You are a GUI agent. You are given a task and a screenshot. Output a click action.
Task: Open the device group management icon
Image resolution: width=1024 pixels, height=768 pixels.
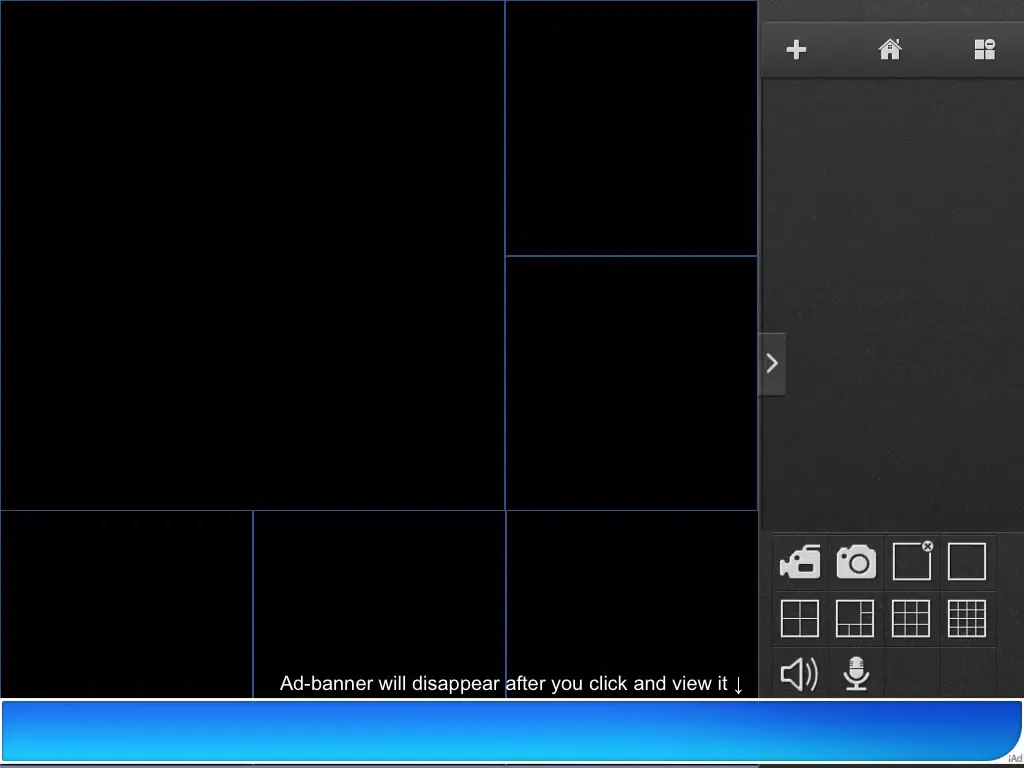985,49
